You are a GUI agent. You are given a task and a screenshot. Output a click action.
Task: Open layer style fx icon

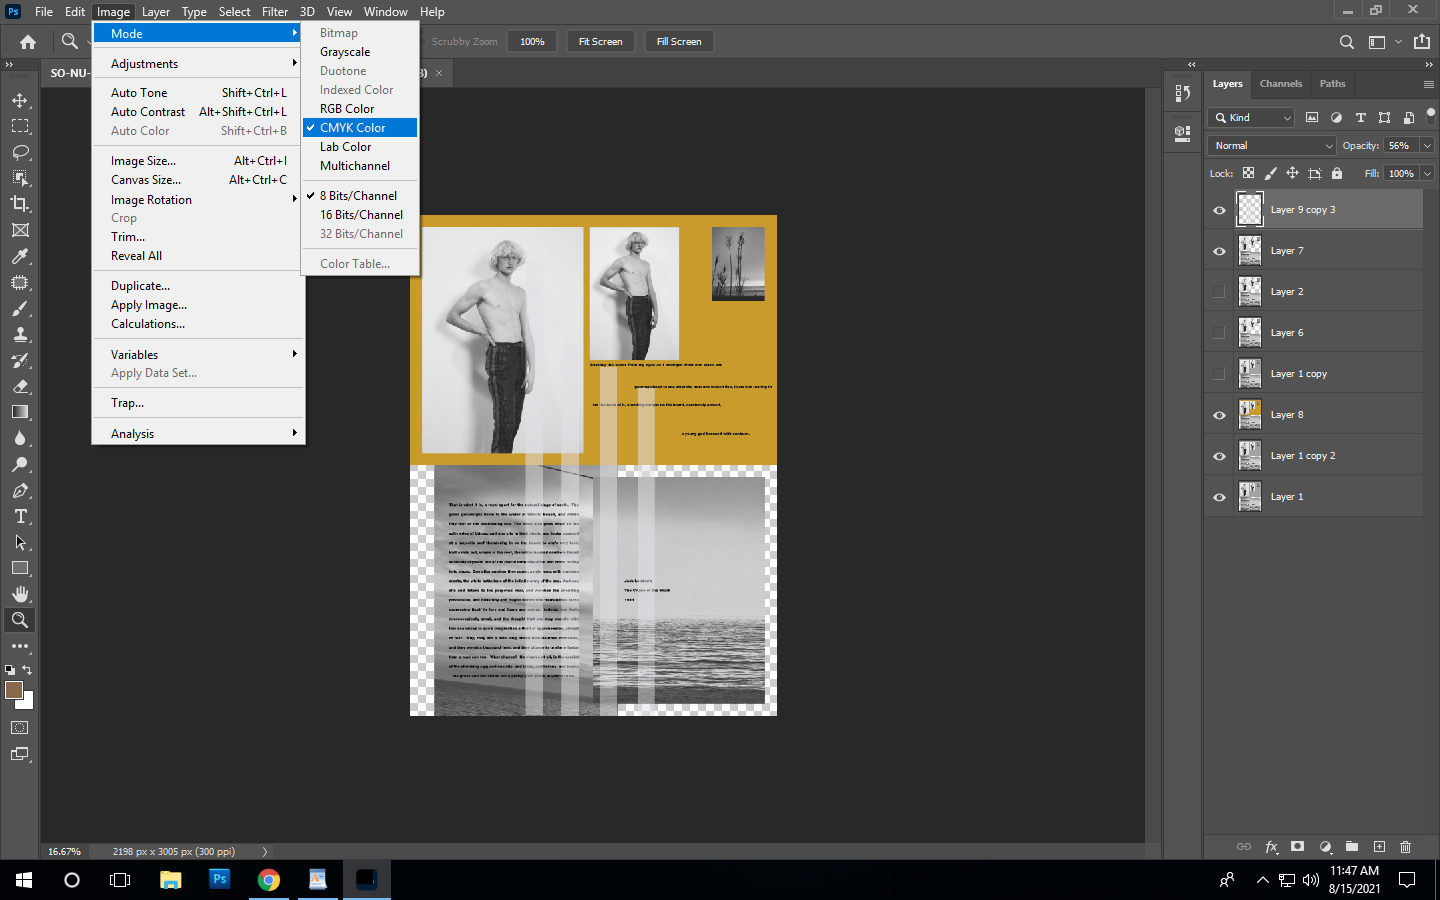[x=1271, y=846]
